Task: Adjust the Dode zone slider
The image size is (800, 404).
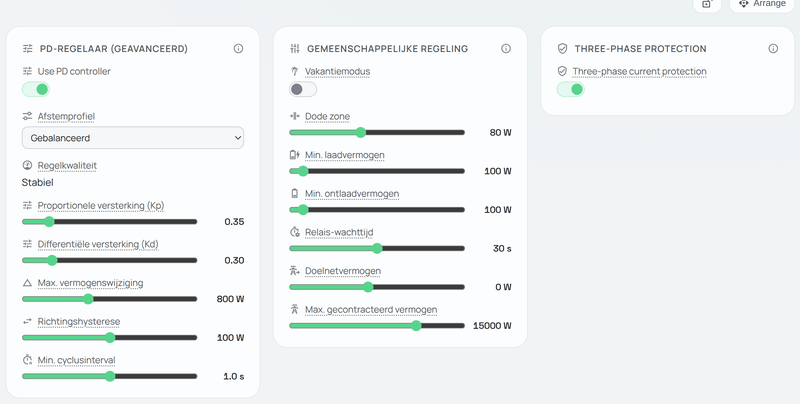Action: tap(377, 133)
